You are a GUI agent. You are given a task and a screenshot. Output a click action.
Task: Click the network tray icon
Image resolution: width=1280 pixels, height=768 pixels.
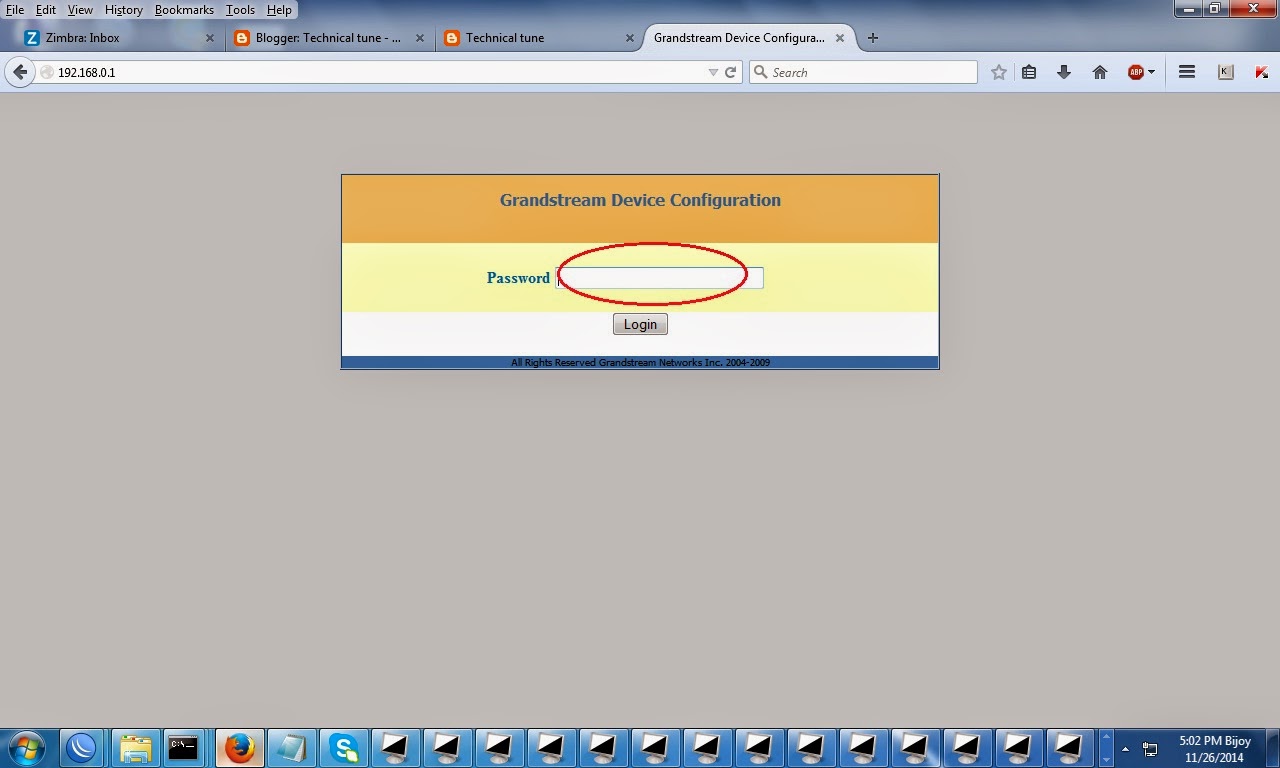coord(1150,748)
